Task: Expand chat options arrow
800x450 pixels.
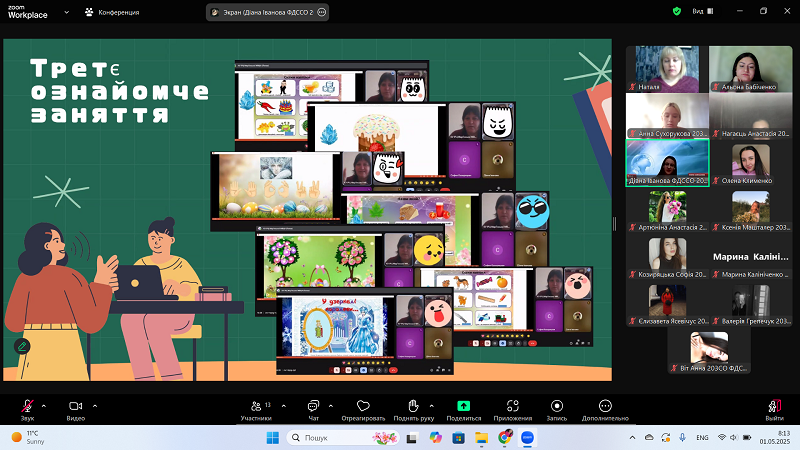Action: pos(331,406)
